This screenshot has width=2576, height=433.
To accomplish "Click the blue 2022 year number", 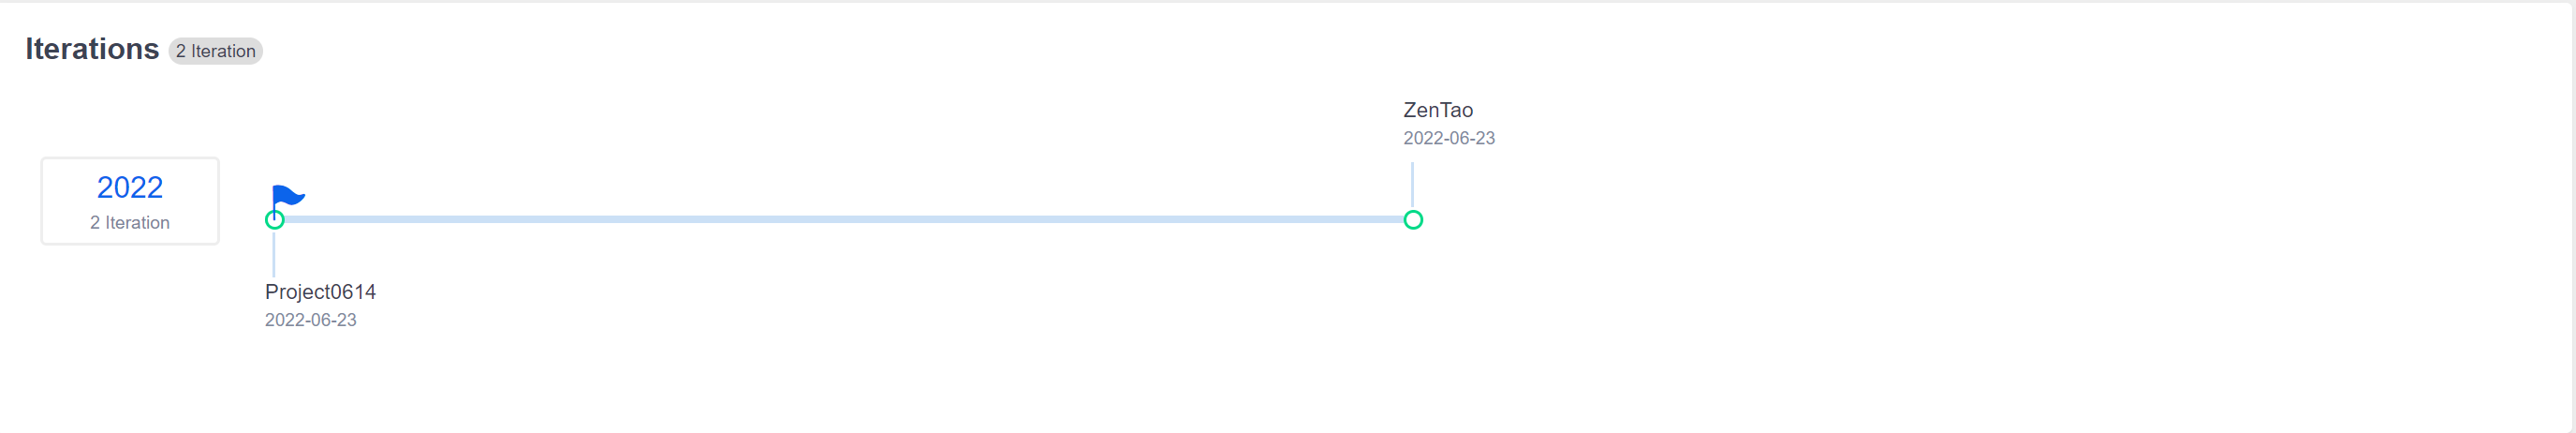I will point(130,187).
